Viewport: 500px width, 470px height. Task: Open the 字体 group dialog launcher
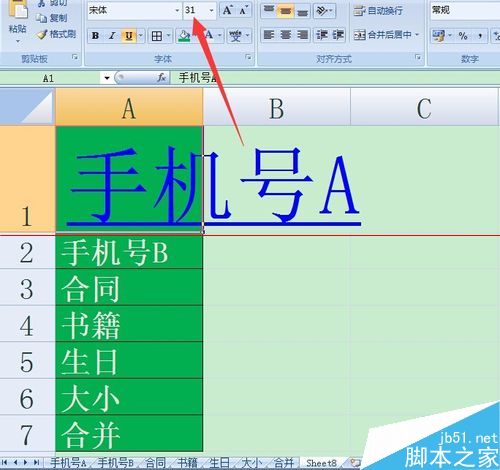pos(248,57)
